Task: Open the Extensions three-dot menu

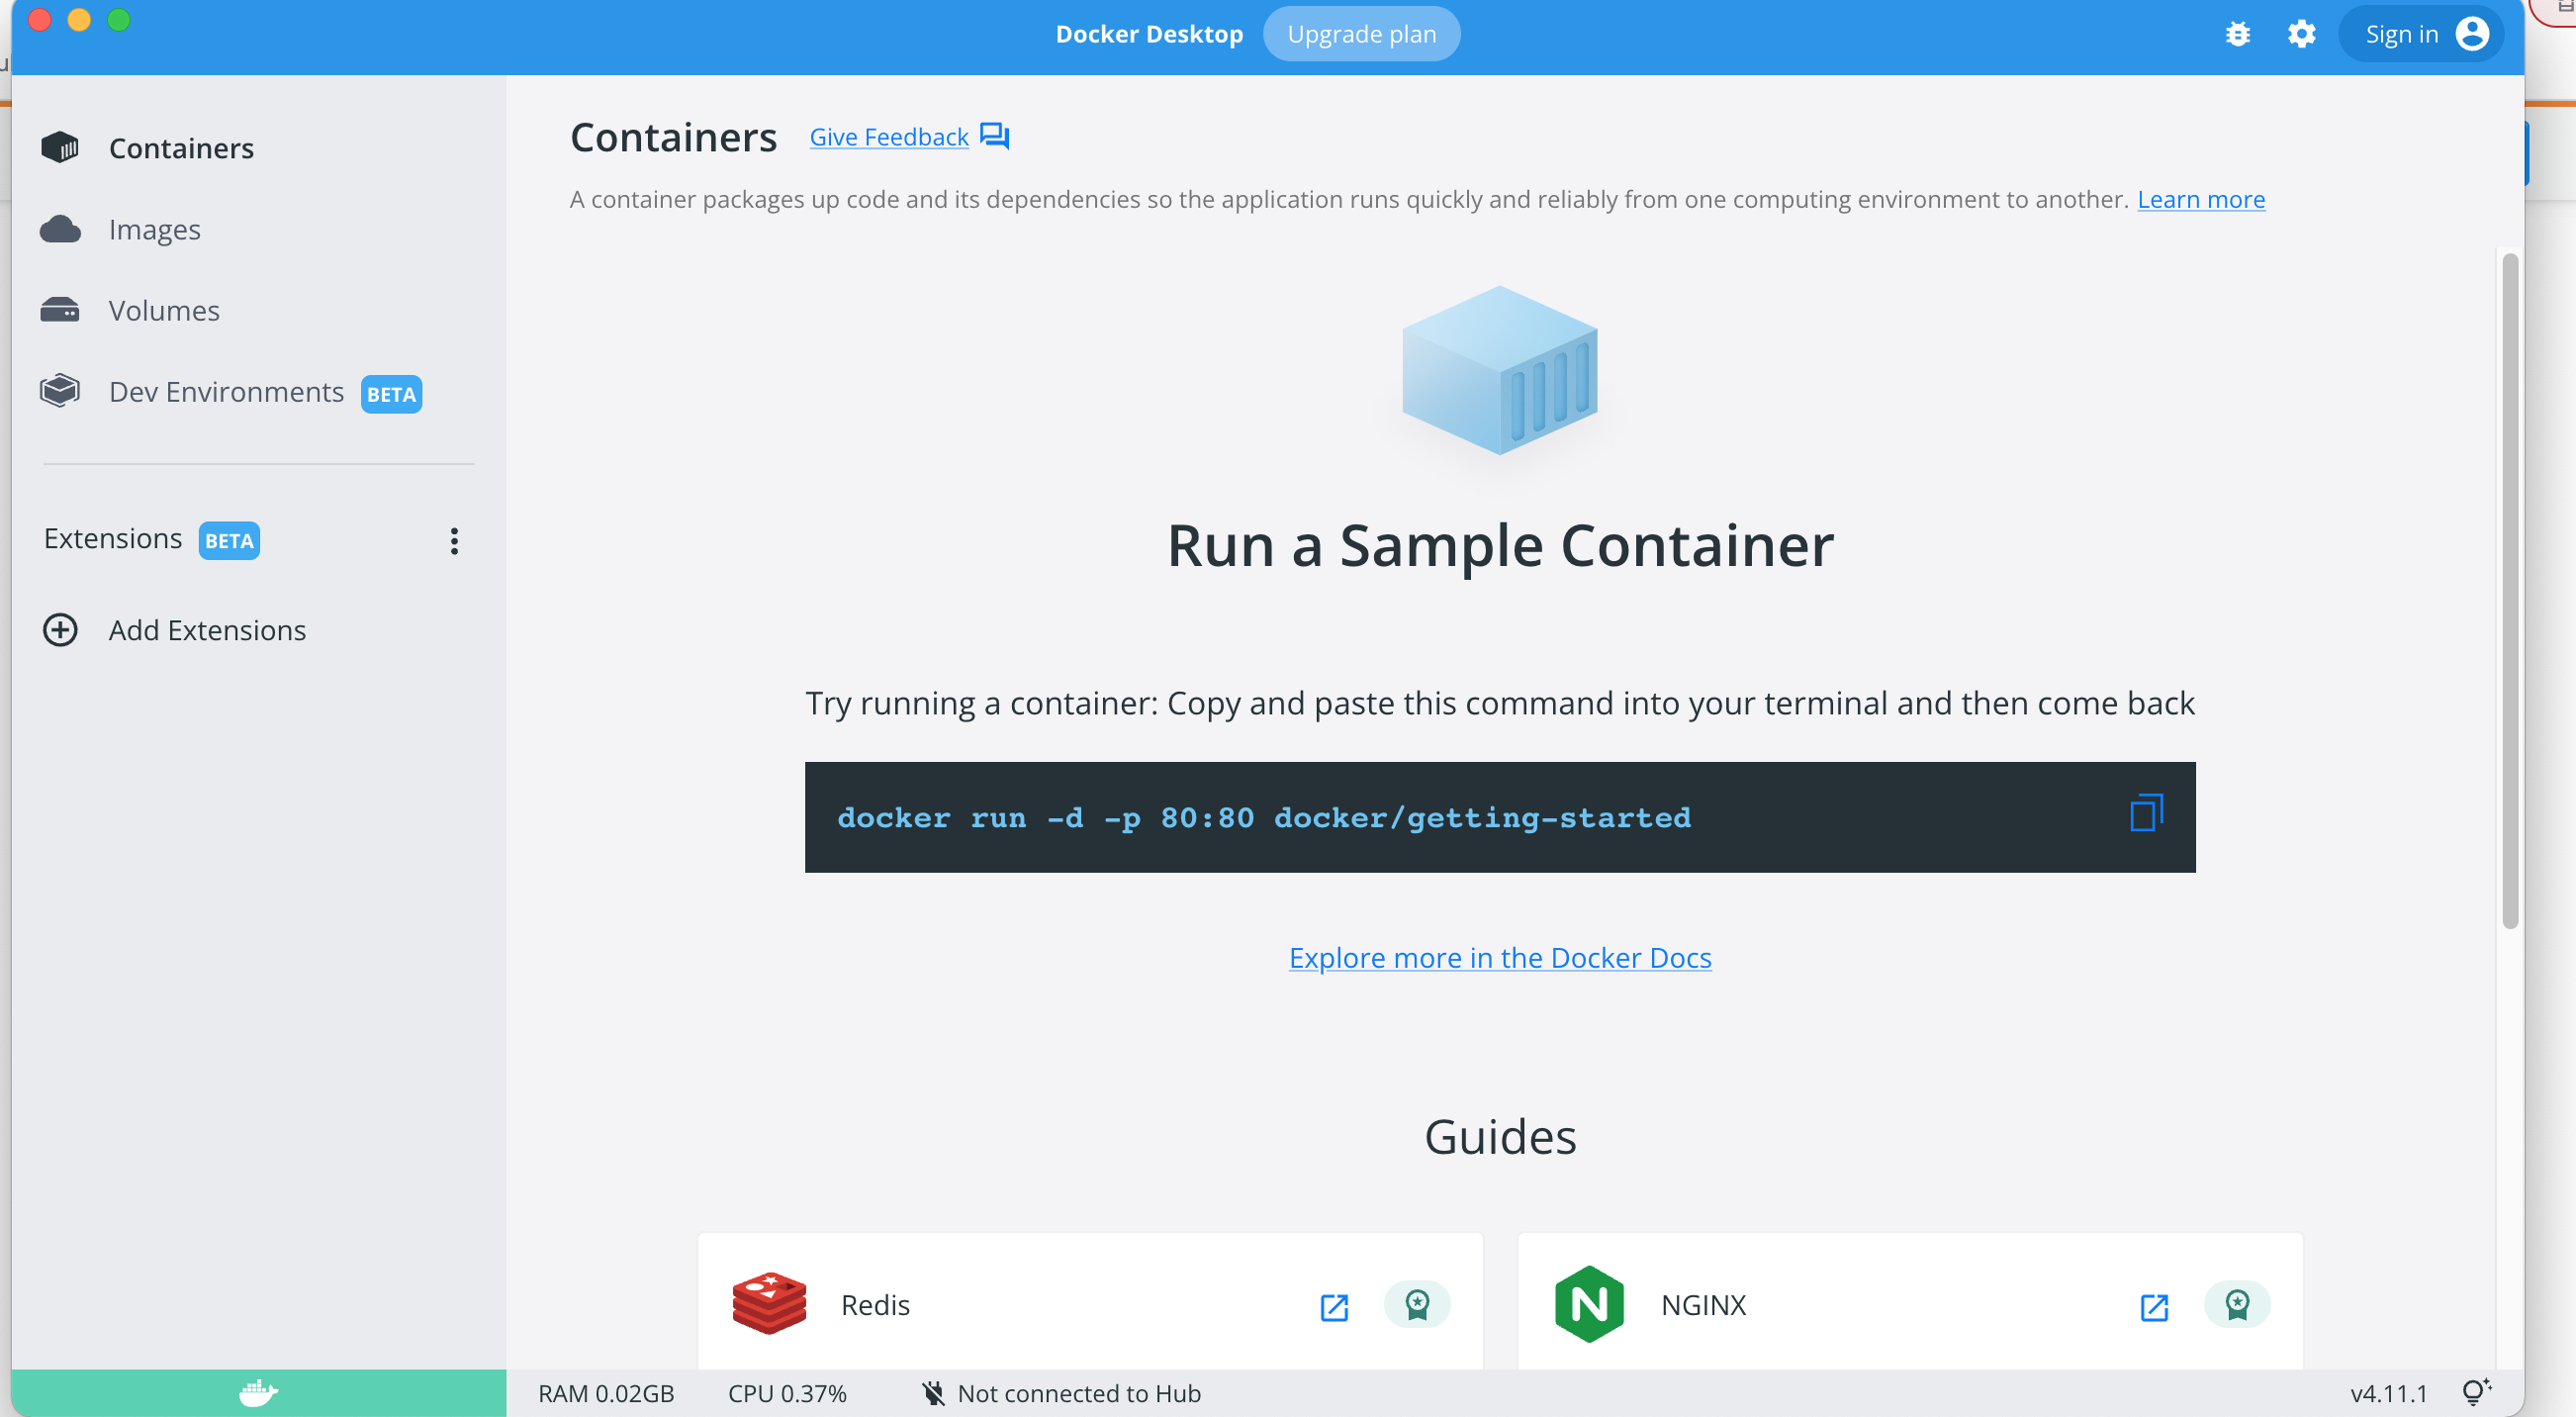Action: click(454, 541)
